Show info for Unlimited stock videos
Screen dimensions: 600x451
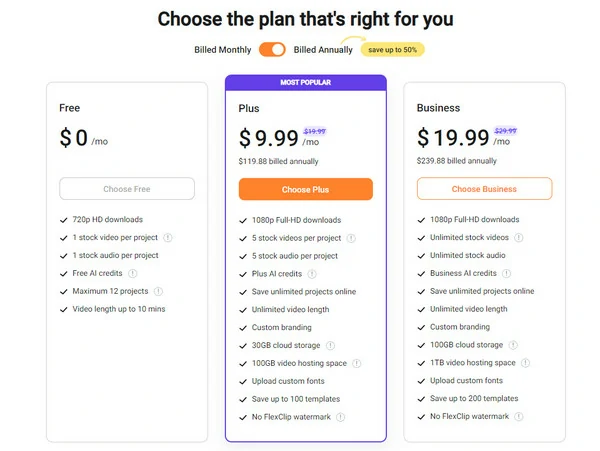click(x=518, y=238)
